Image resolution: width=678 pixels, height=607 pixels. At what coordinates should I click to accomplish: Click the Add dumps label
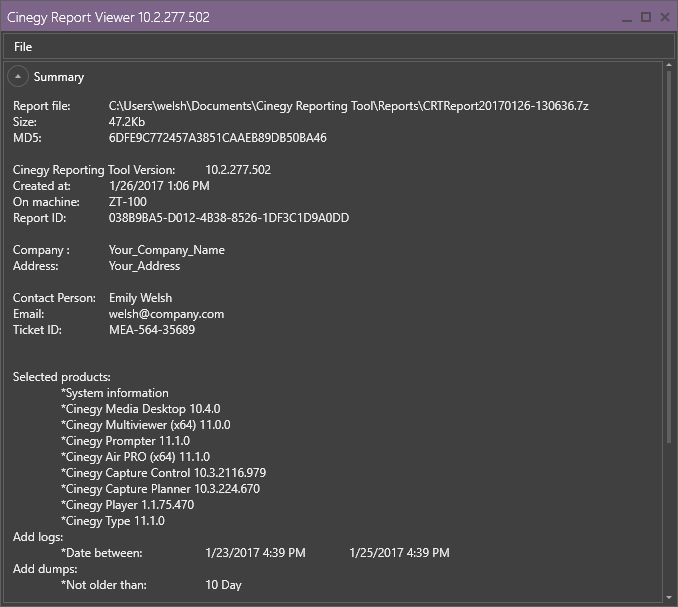(x=45, y=569)
